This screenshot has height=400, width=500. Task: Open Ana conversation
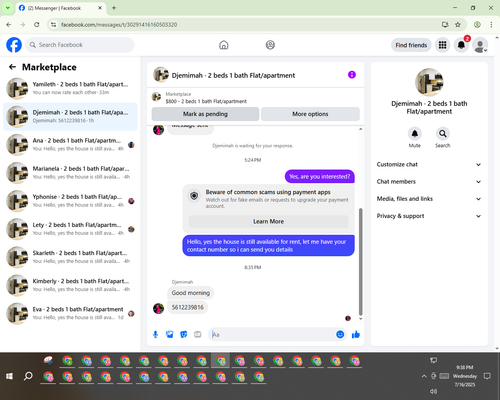(x=70, y=145)
